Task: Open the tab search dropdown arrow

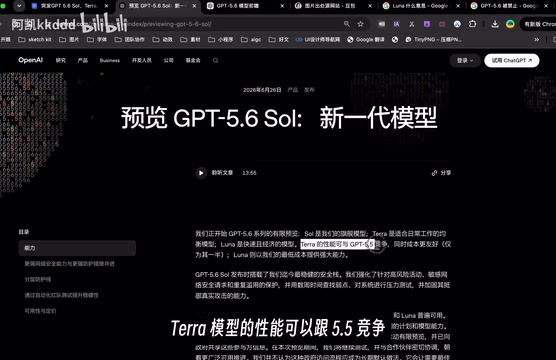Action: [19, 6]
